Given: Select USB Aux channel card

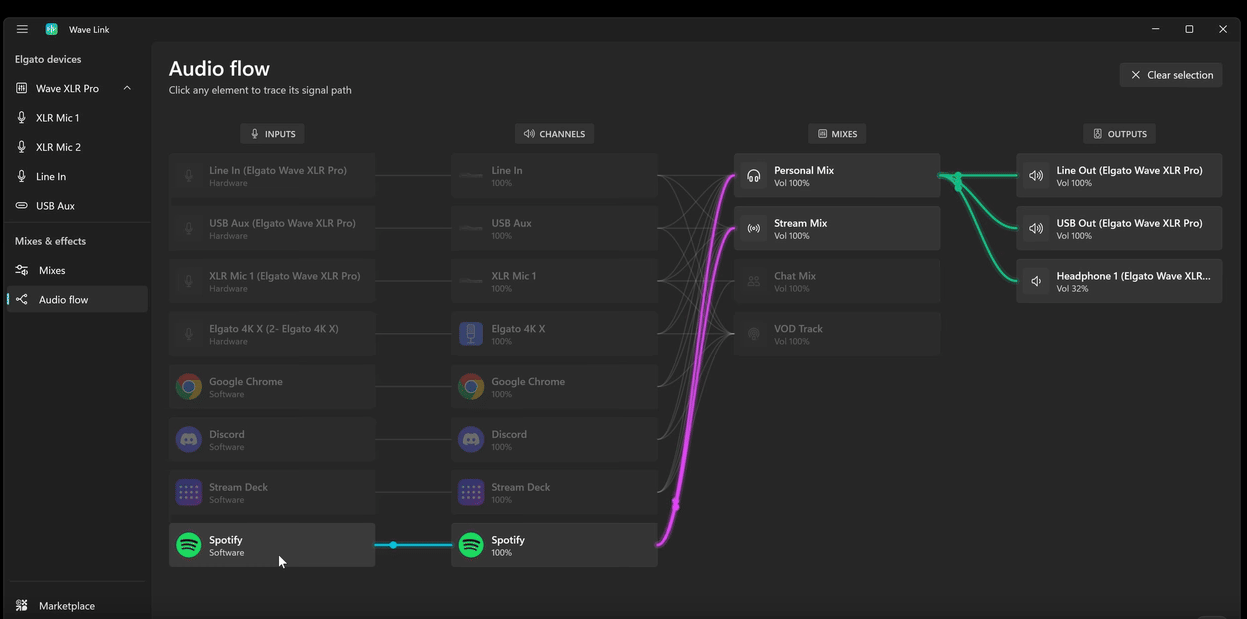Looking at the screenshot, I should (554, 228).
